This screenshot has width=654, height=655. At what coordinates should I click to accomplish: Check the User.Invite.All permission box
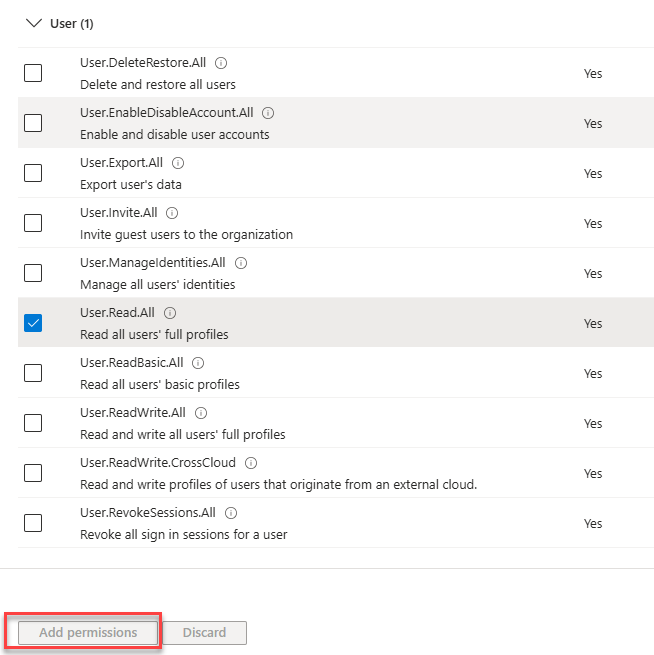pyautogui.click(x=33, y=223)
